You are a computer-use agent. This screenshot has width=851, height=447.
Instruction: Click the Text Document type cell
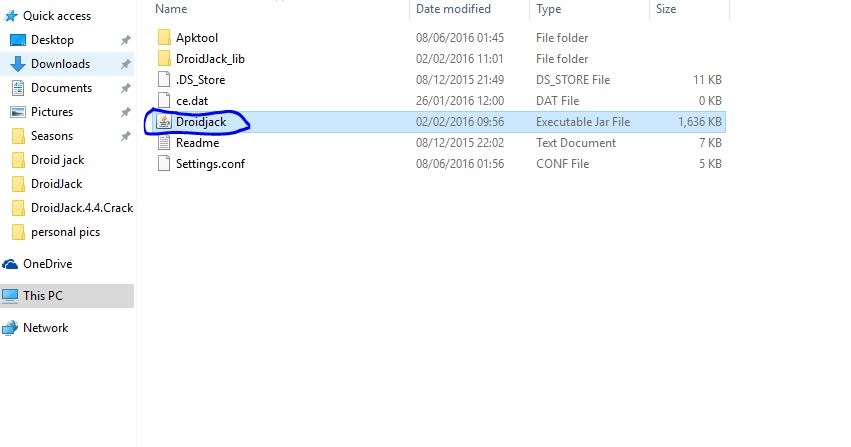pos(576,143)
